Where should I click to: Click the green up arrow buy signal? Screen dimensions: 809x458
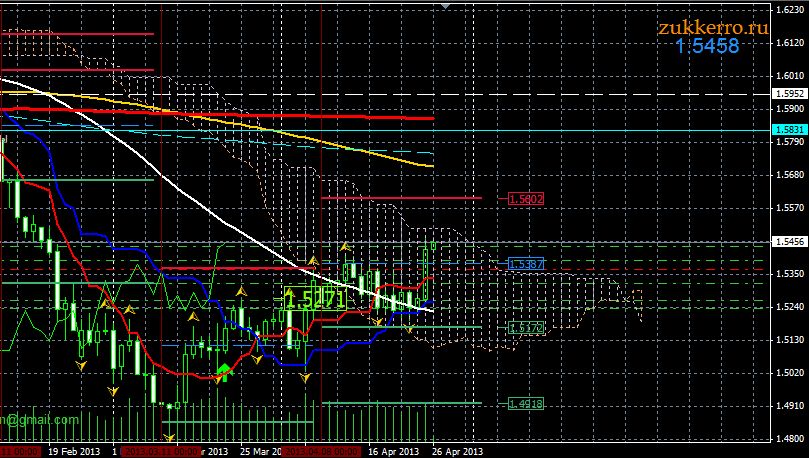[223, 372]
